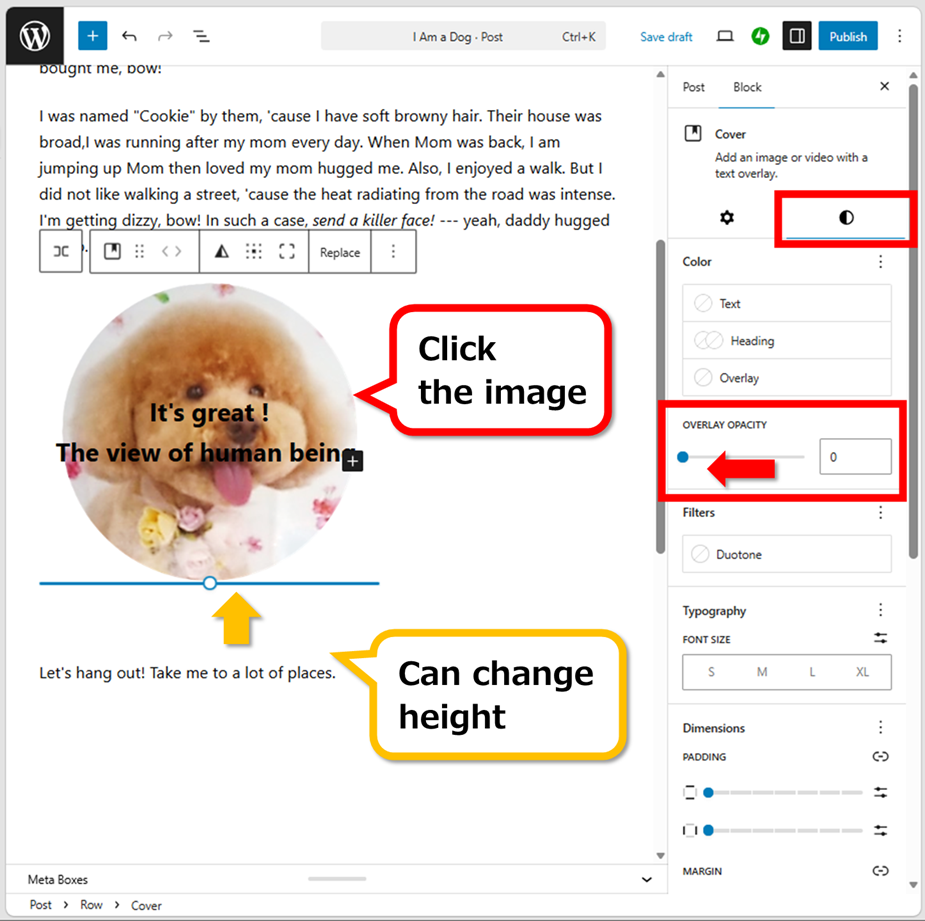Viewport: 925px width, 921px height.
Task: Click the Jetpack green lightning icon
Action: click(x=761, y=36)
